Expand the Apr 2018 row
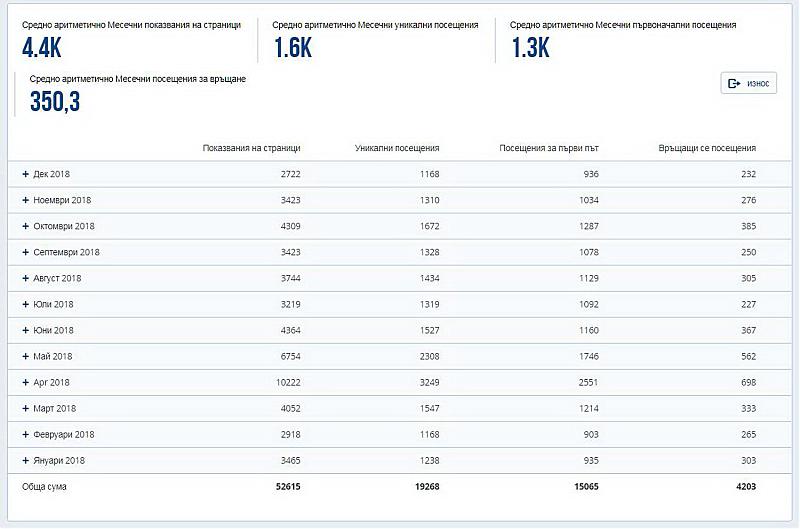The width and height of the screenshot is (800, 529). (x=26, y=382)
